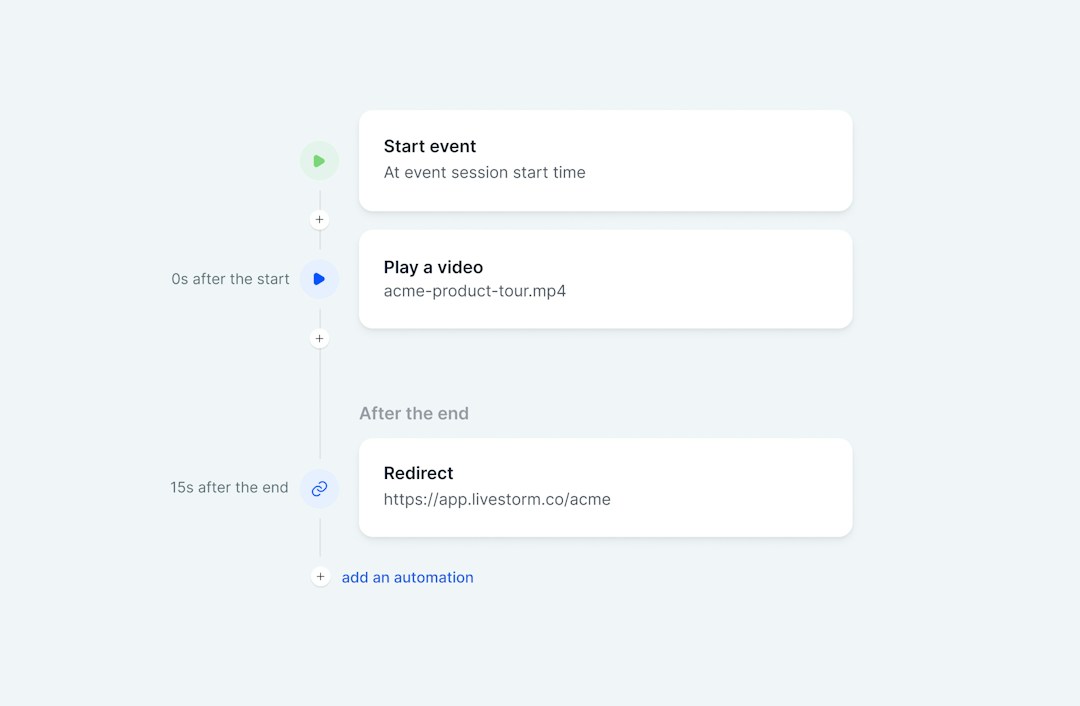Click the green Start event play icon
The image size is (1080, 706).
319,161
